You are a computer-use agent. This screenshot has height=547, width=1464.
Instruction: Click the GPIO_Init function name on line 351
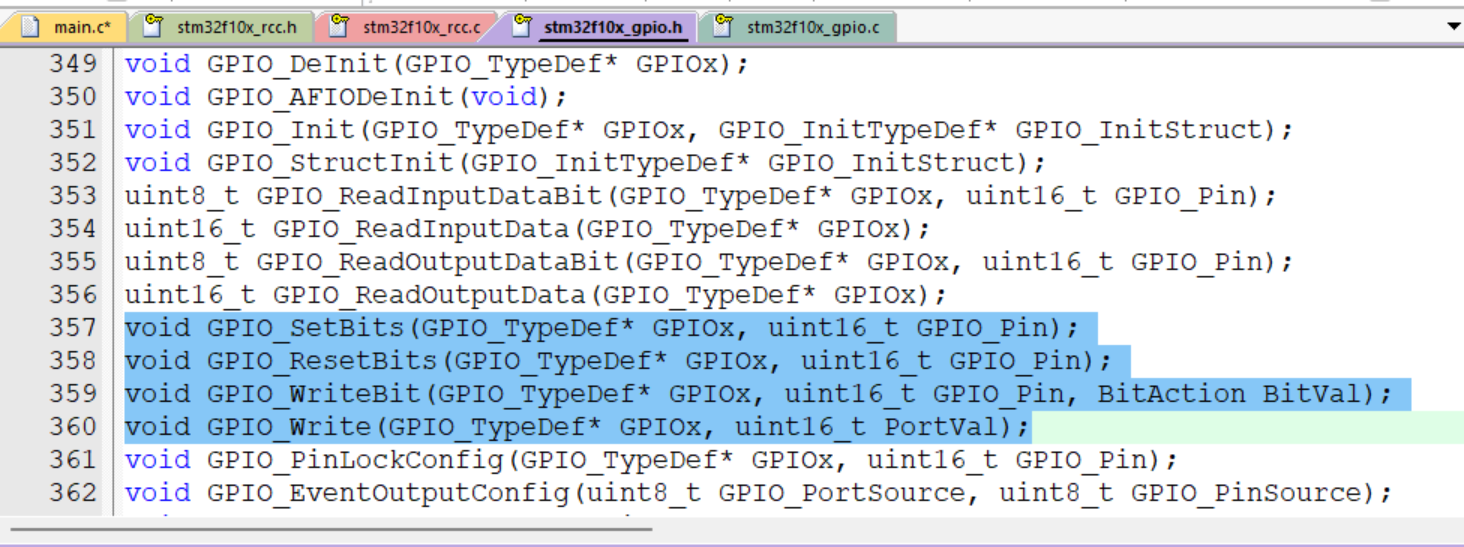[x=281, y=130]
